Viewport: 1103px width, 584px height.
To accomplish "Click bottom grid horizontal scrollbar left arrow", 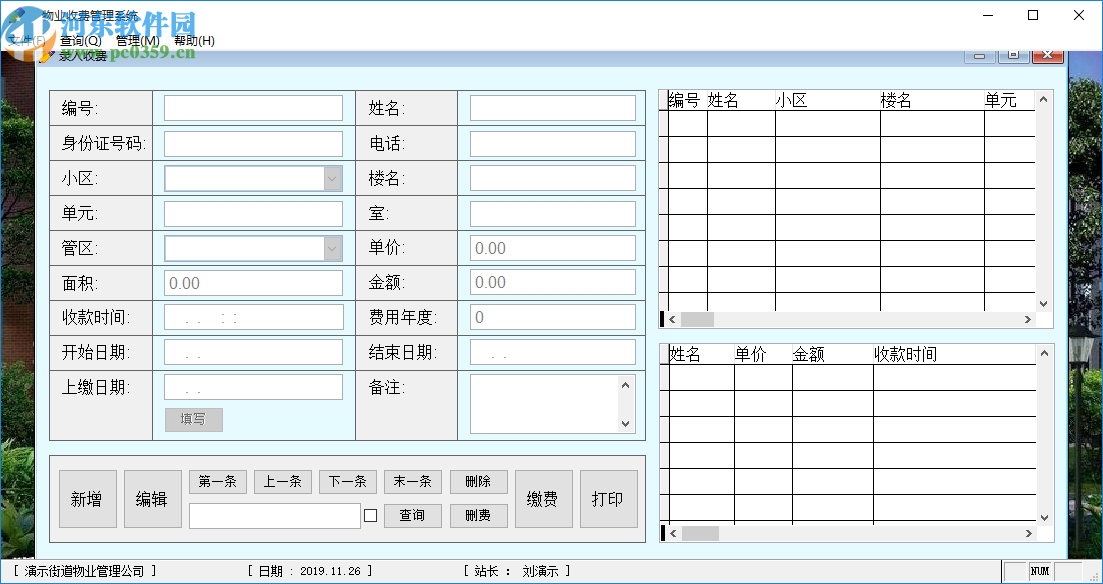I will (x=673, y=533).
